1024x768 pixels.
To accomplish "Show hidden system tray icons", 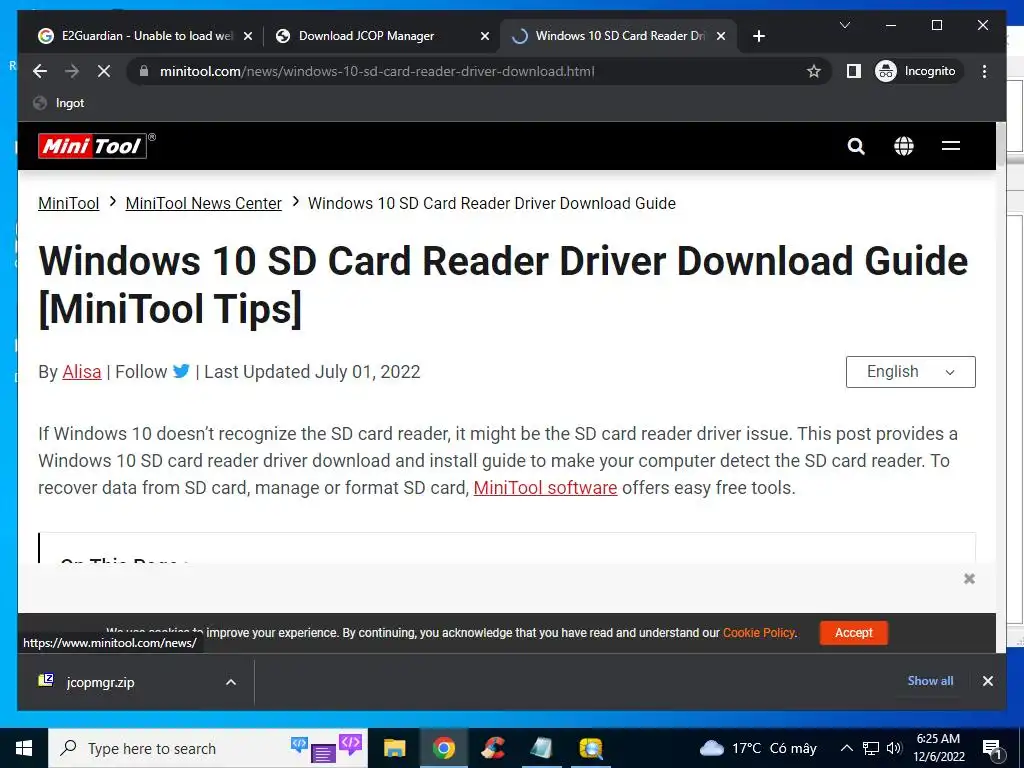I will tap(846, 748).
